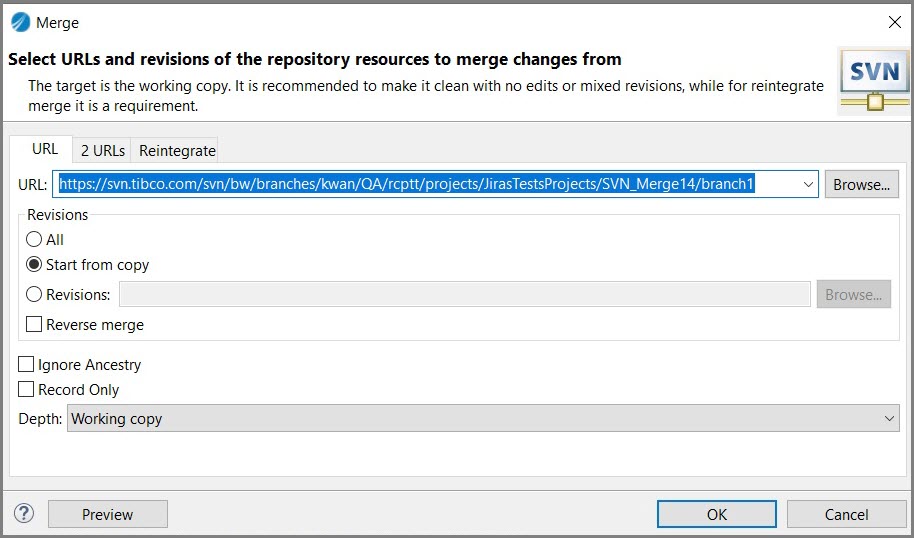Toggle the Ignore Ancestry checkbox
914x538 pixels.
click(27, 365)
